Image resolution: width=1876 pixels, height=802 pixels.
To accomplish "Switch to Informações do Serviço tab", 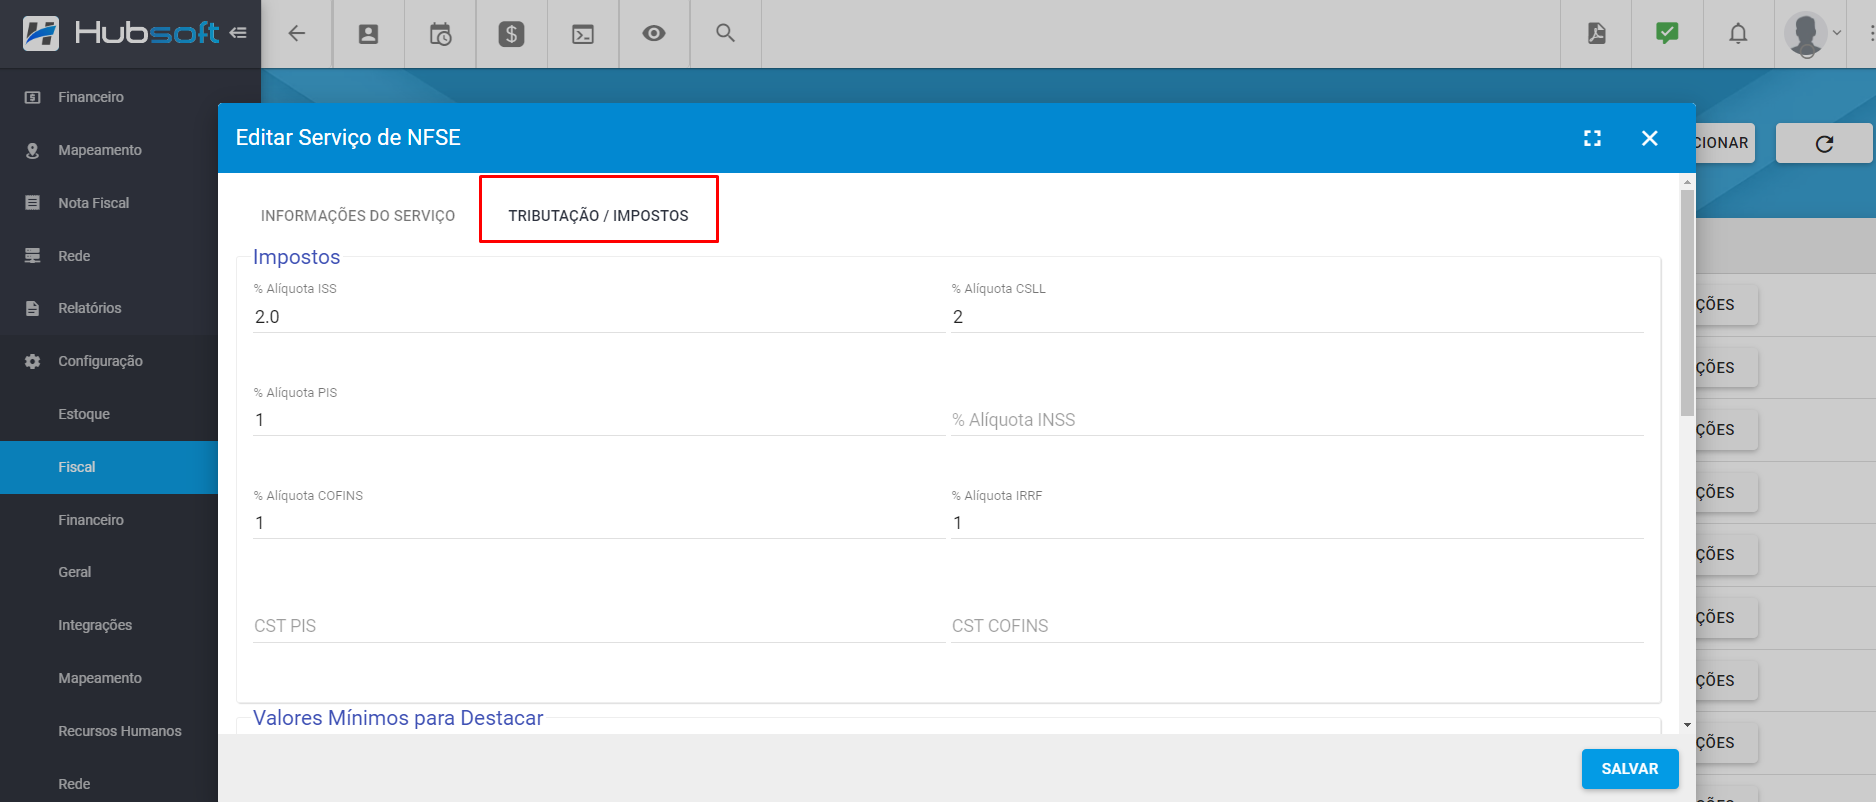I will click(357, 216).
